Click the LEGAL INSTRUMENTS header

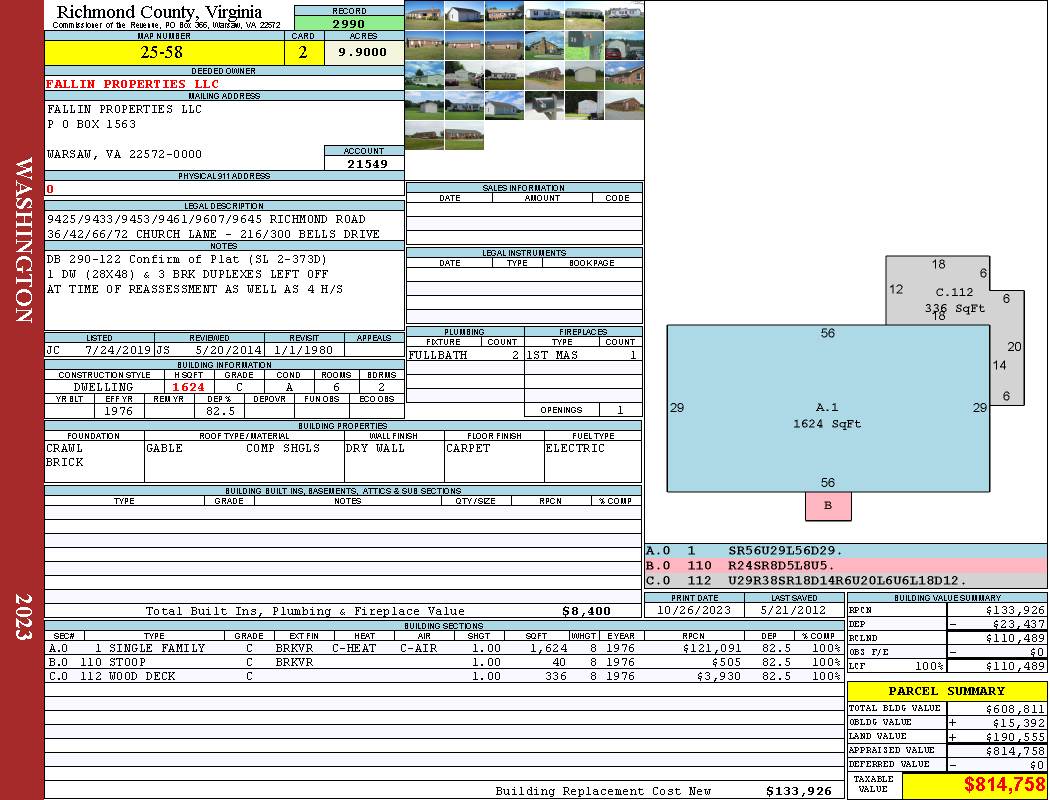point(524,252)
